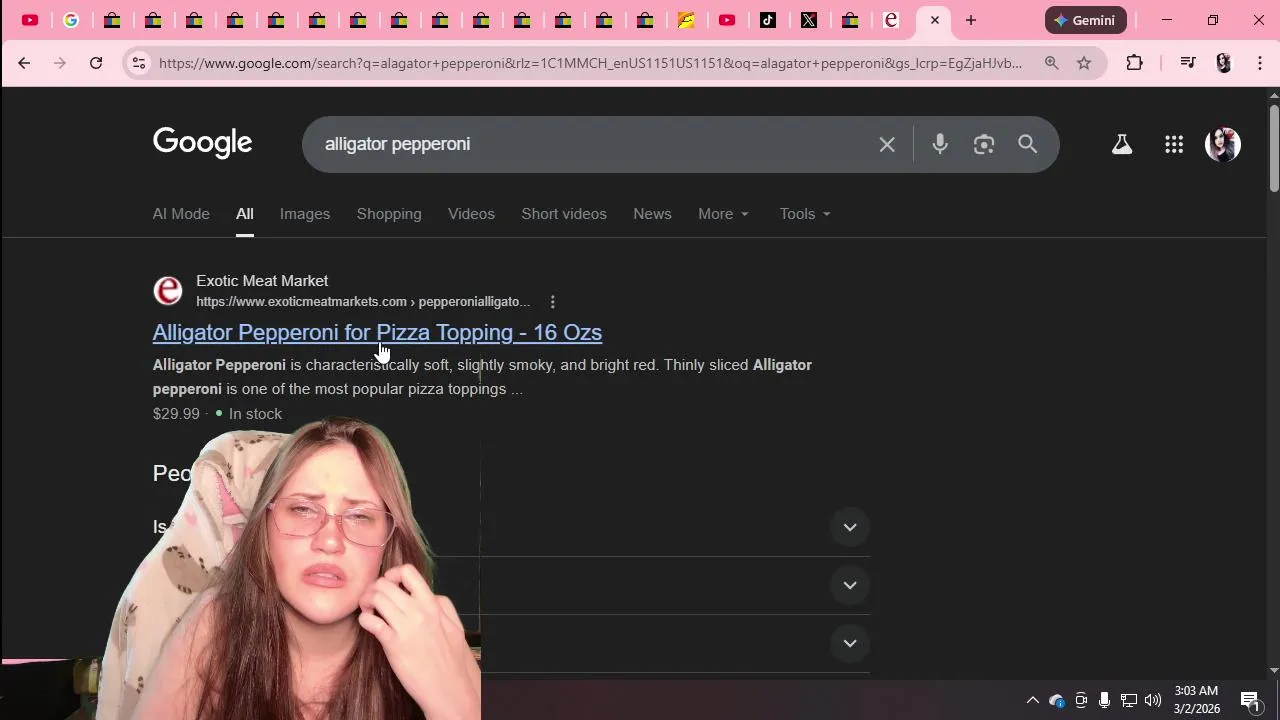
Task: Clear the search box with X
Action: tap(887, 144)
